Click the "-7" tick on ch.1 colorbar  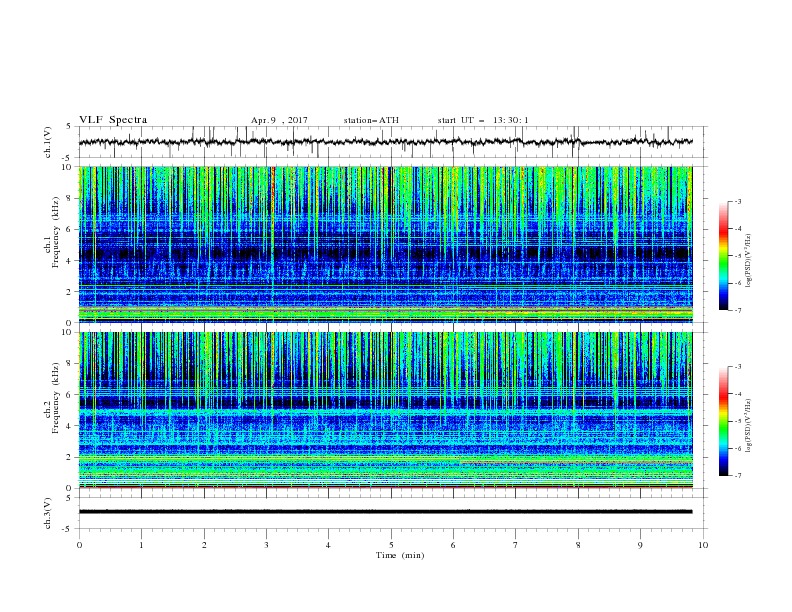click(738, 311)
